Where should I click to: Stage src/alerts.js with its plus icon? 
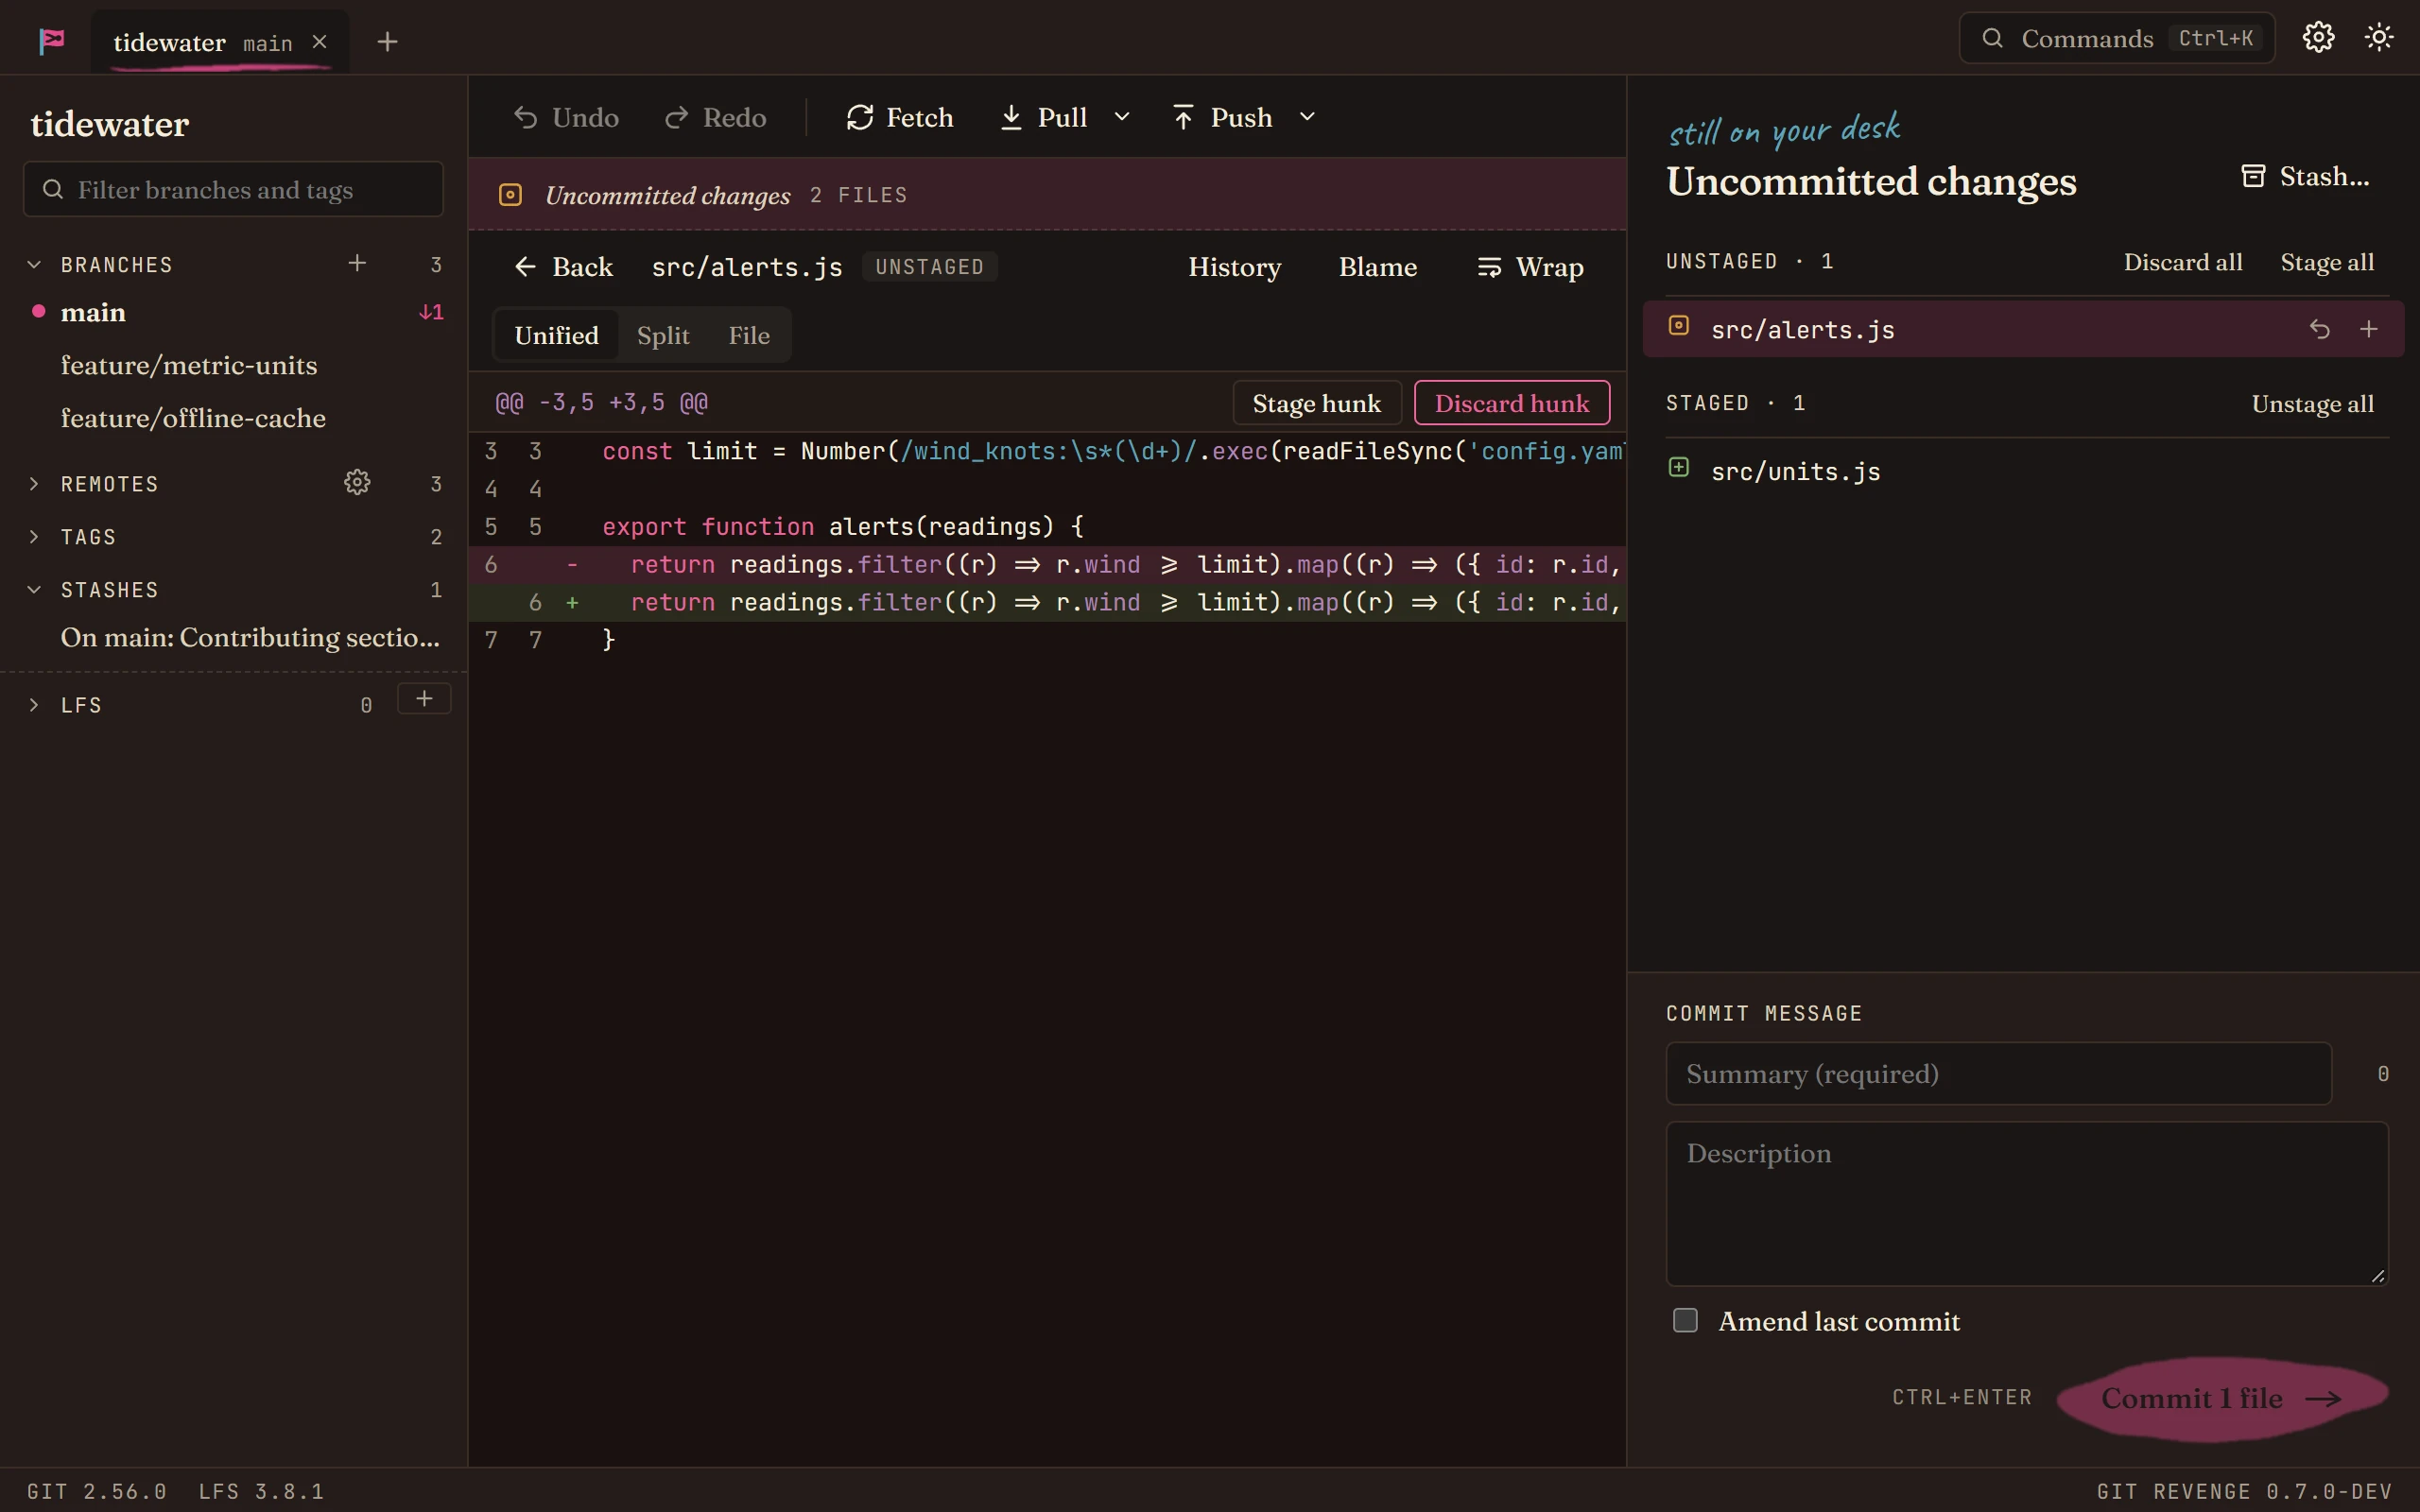tap(2369, 329)
